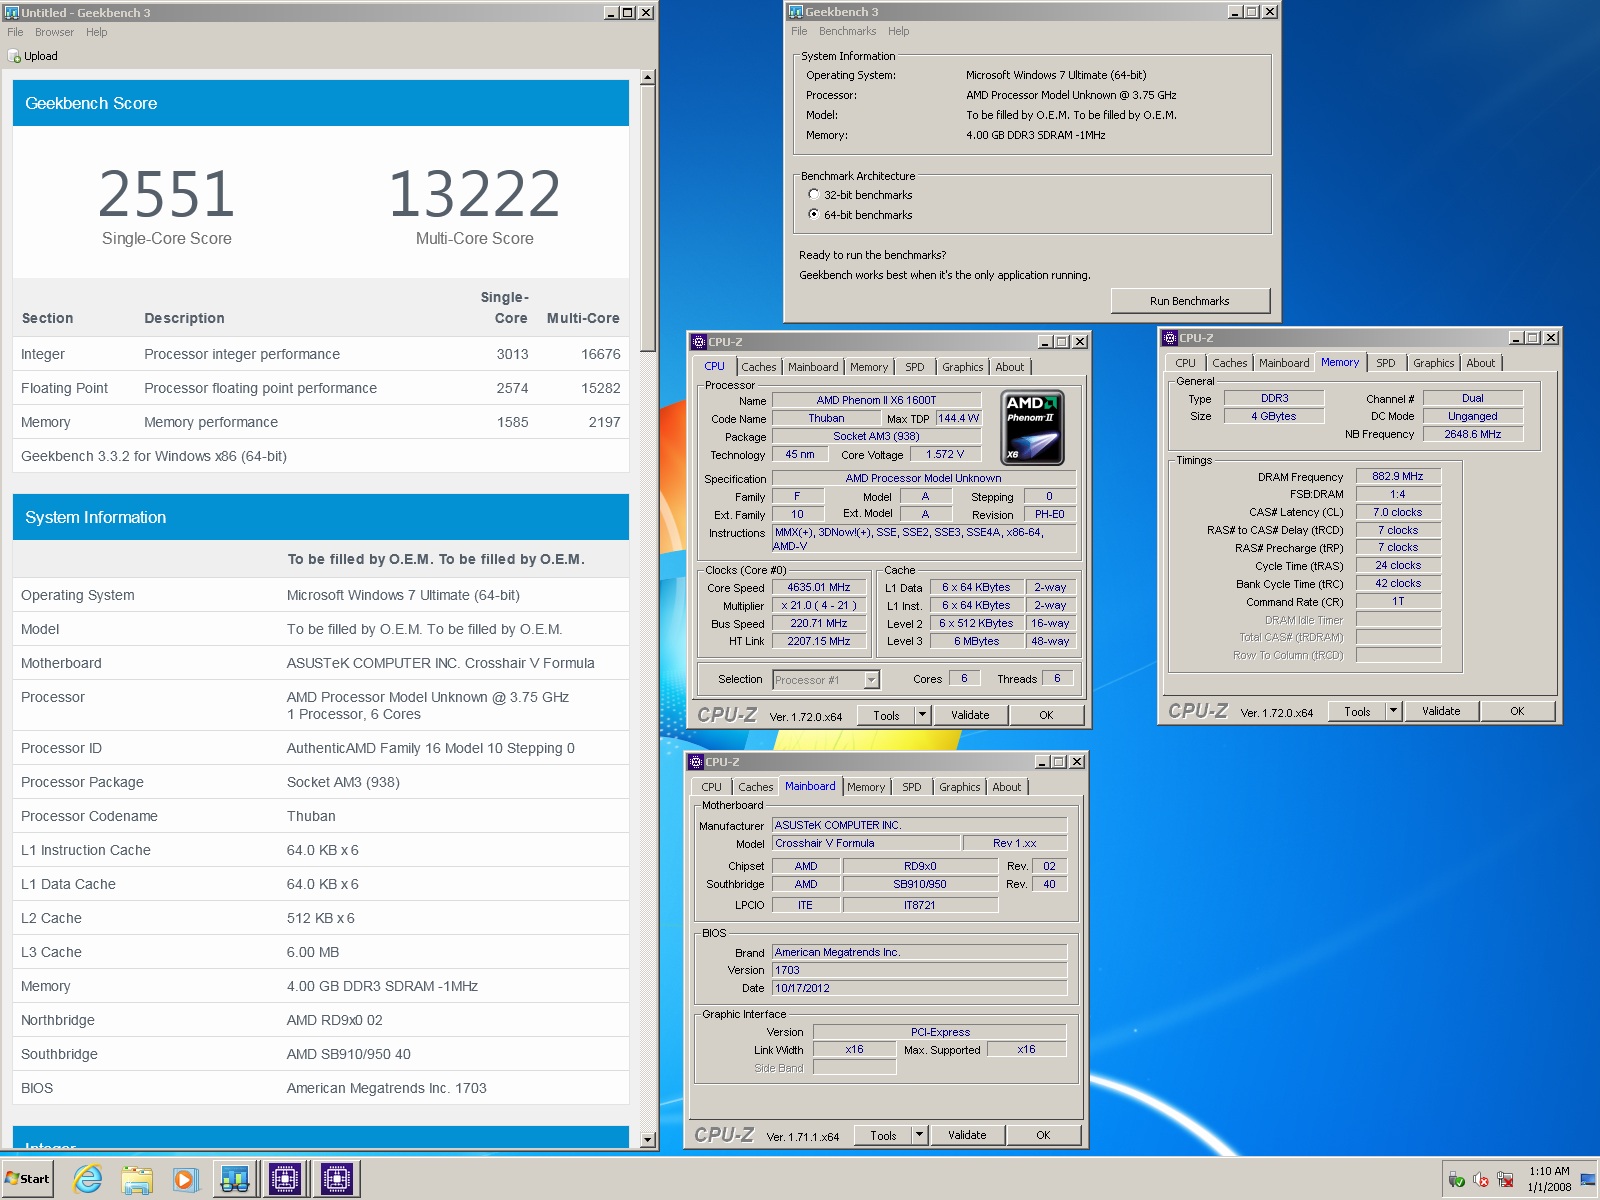
Task: Open Help menu in Geekbench 3 launcher window
Action: (x=898, y=31)
